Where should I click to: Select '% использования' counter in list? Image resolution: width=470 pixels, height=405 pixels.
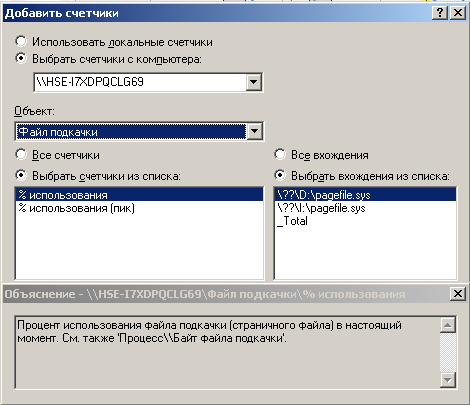point(139,195)
